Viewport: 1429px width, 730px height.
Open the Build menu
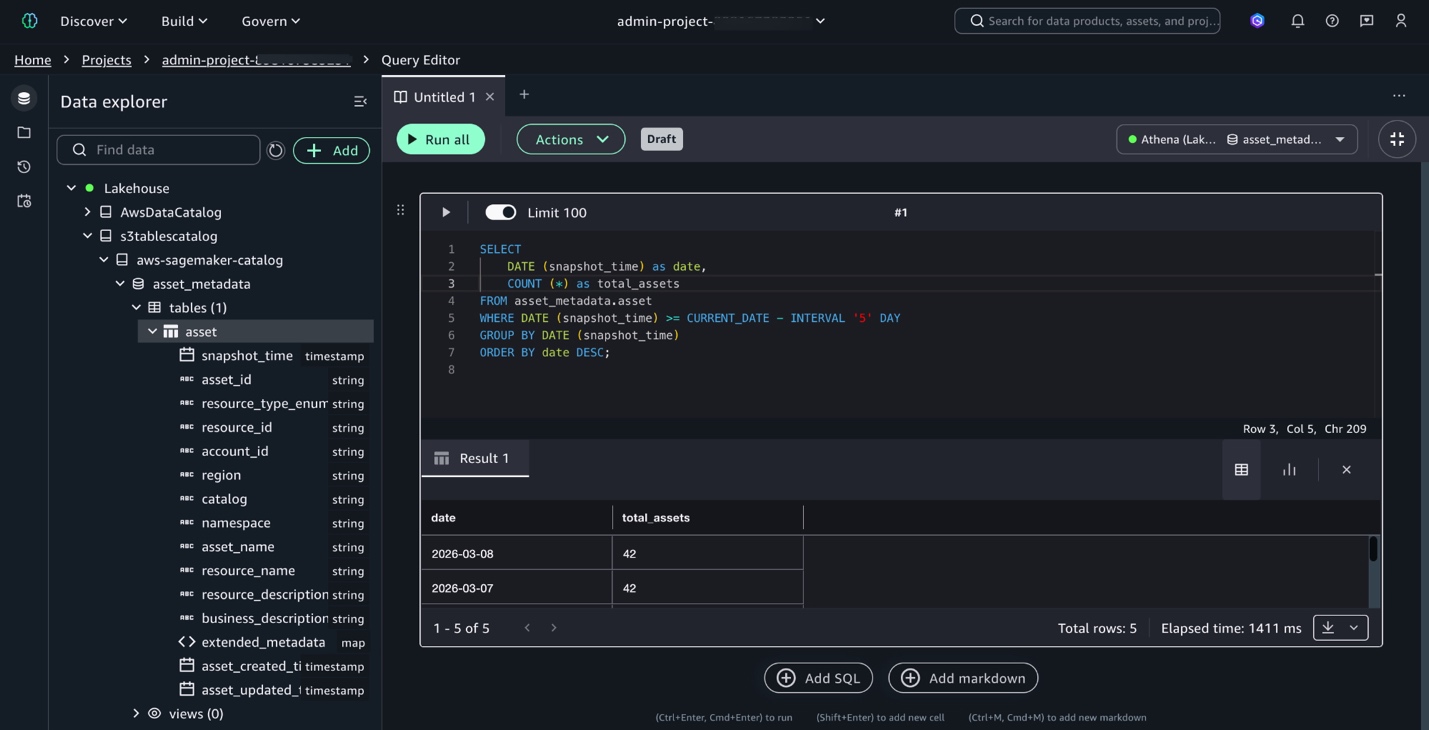pyautogui.click(x=184, y=21)
